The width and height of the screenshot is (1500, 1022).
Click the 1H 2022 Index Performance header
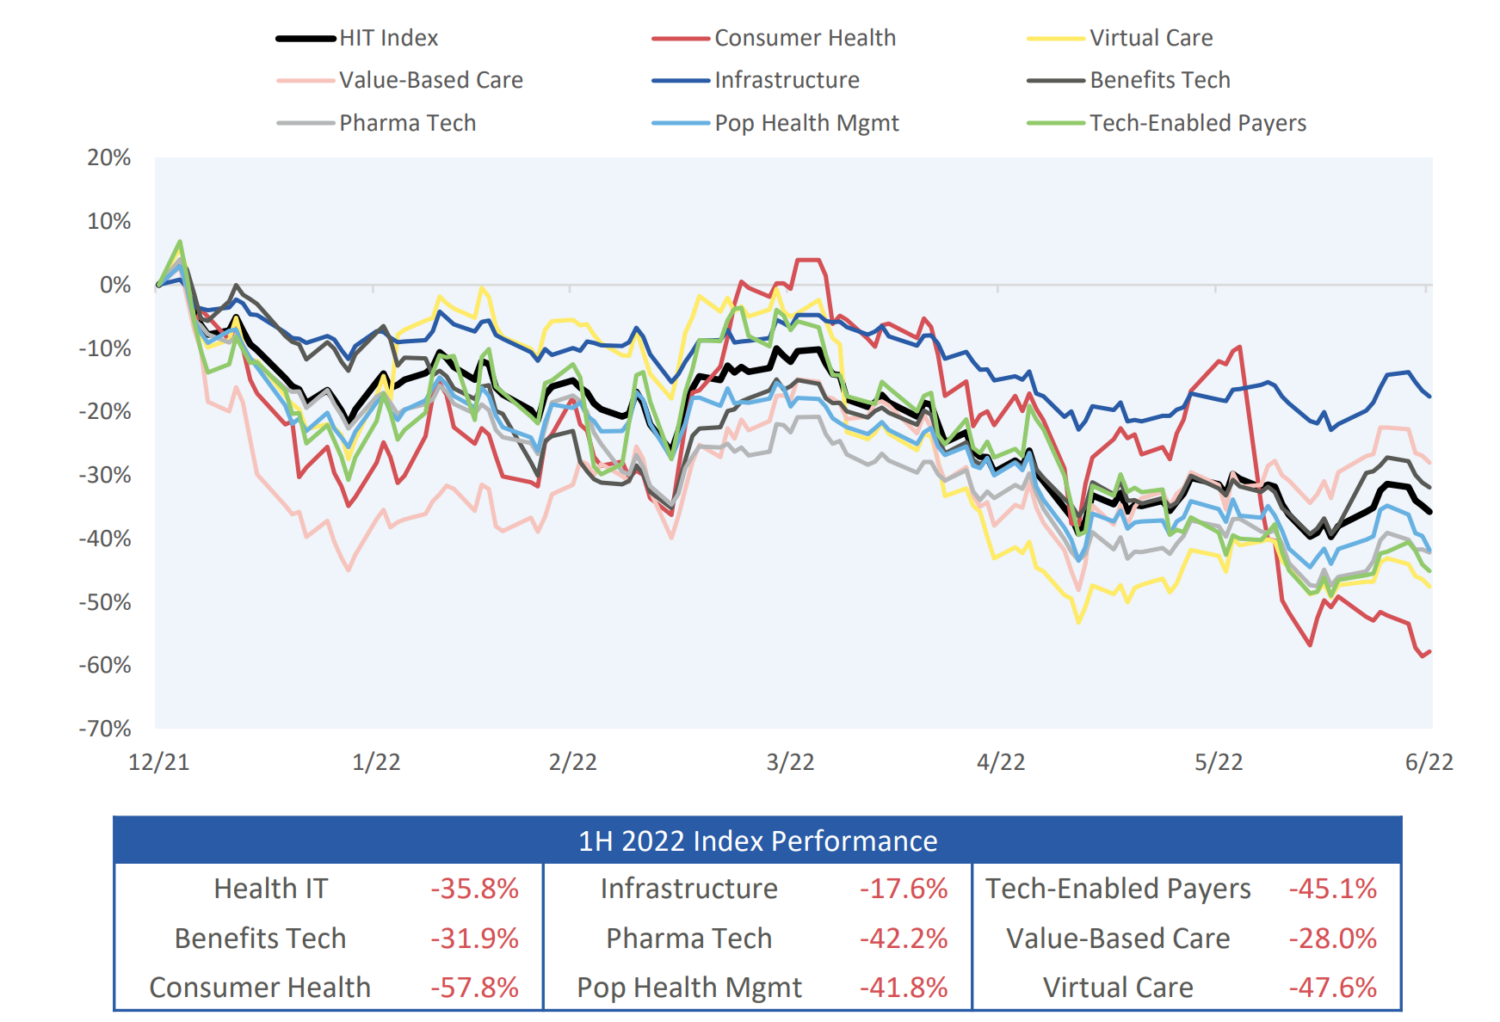(x=757, y=841)
